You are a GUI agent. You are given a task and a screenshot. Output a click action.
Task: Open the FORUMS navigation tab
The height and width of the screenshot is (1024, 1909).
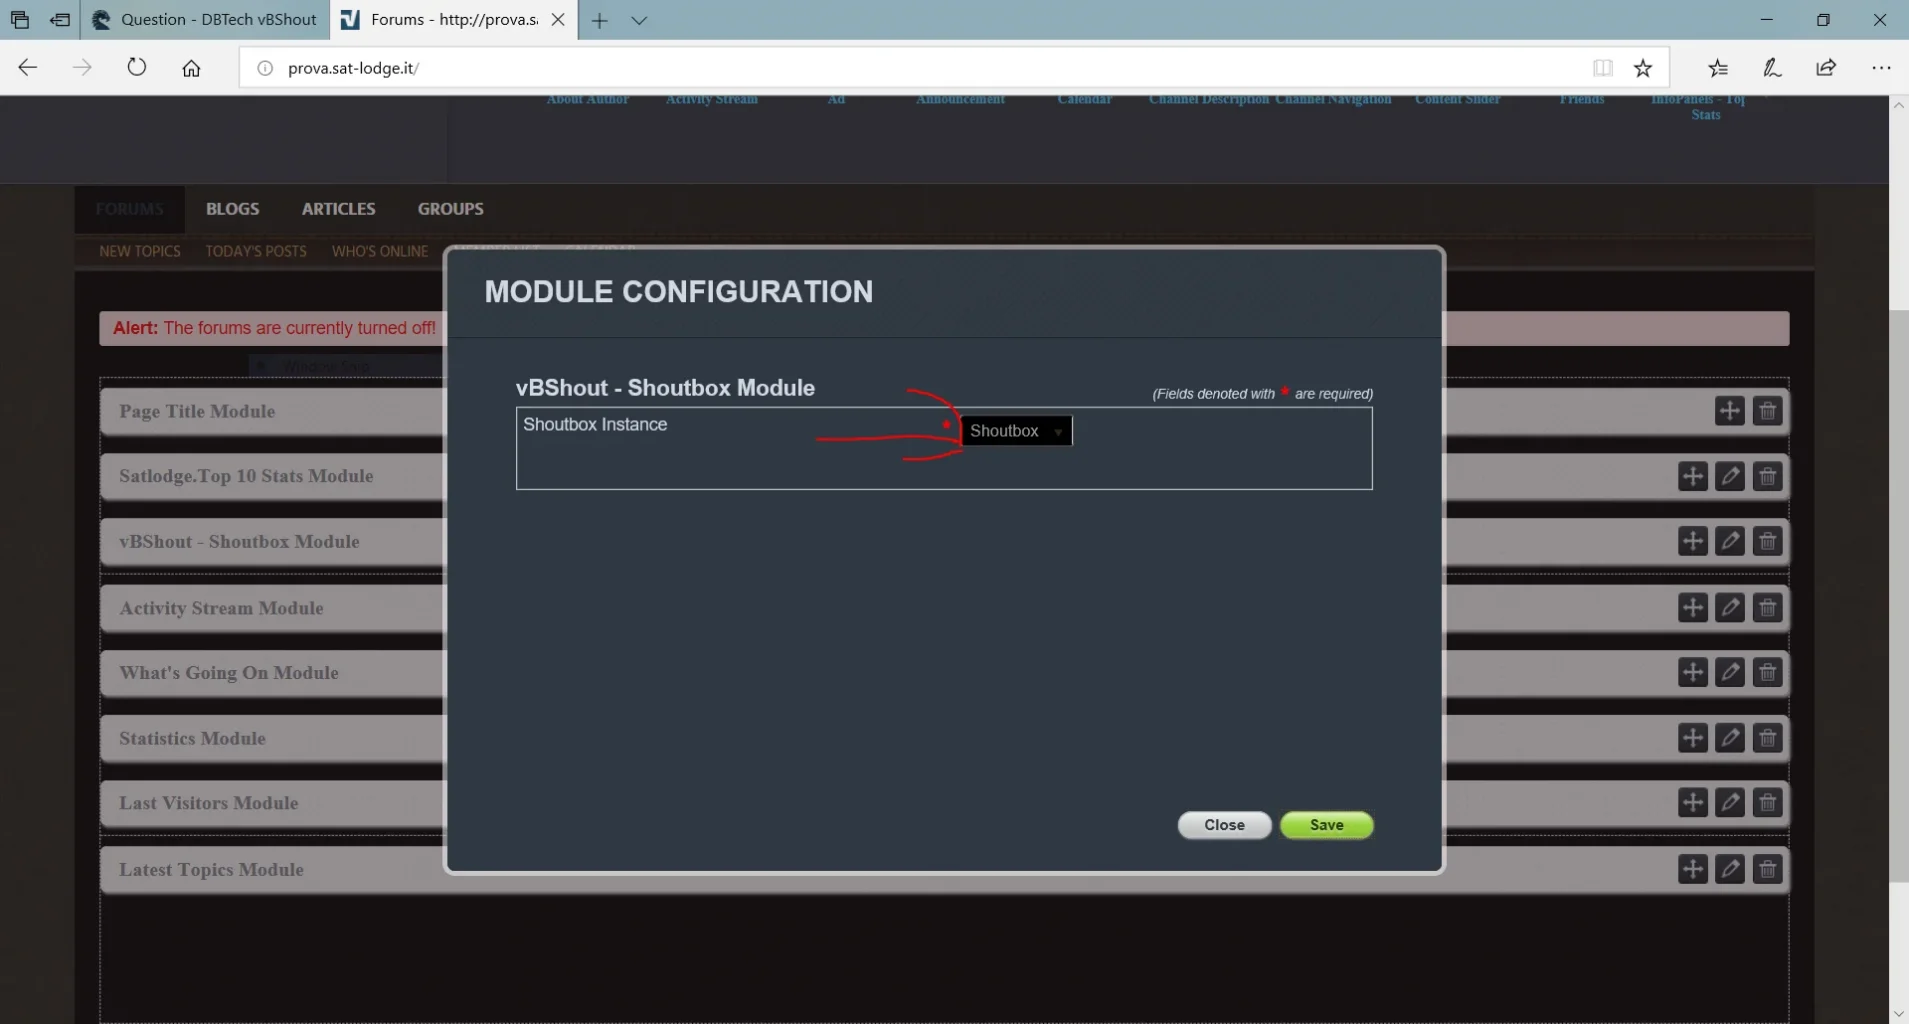(130, 209)
